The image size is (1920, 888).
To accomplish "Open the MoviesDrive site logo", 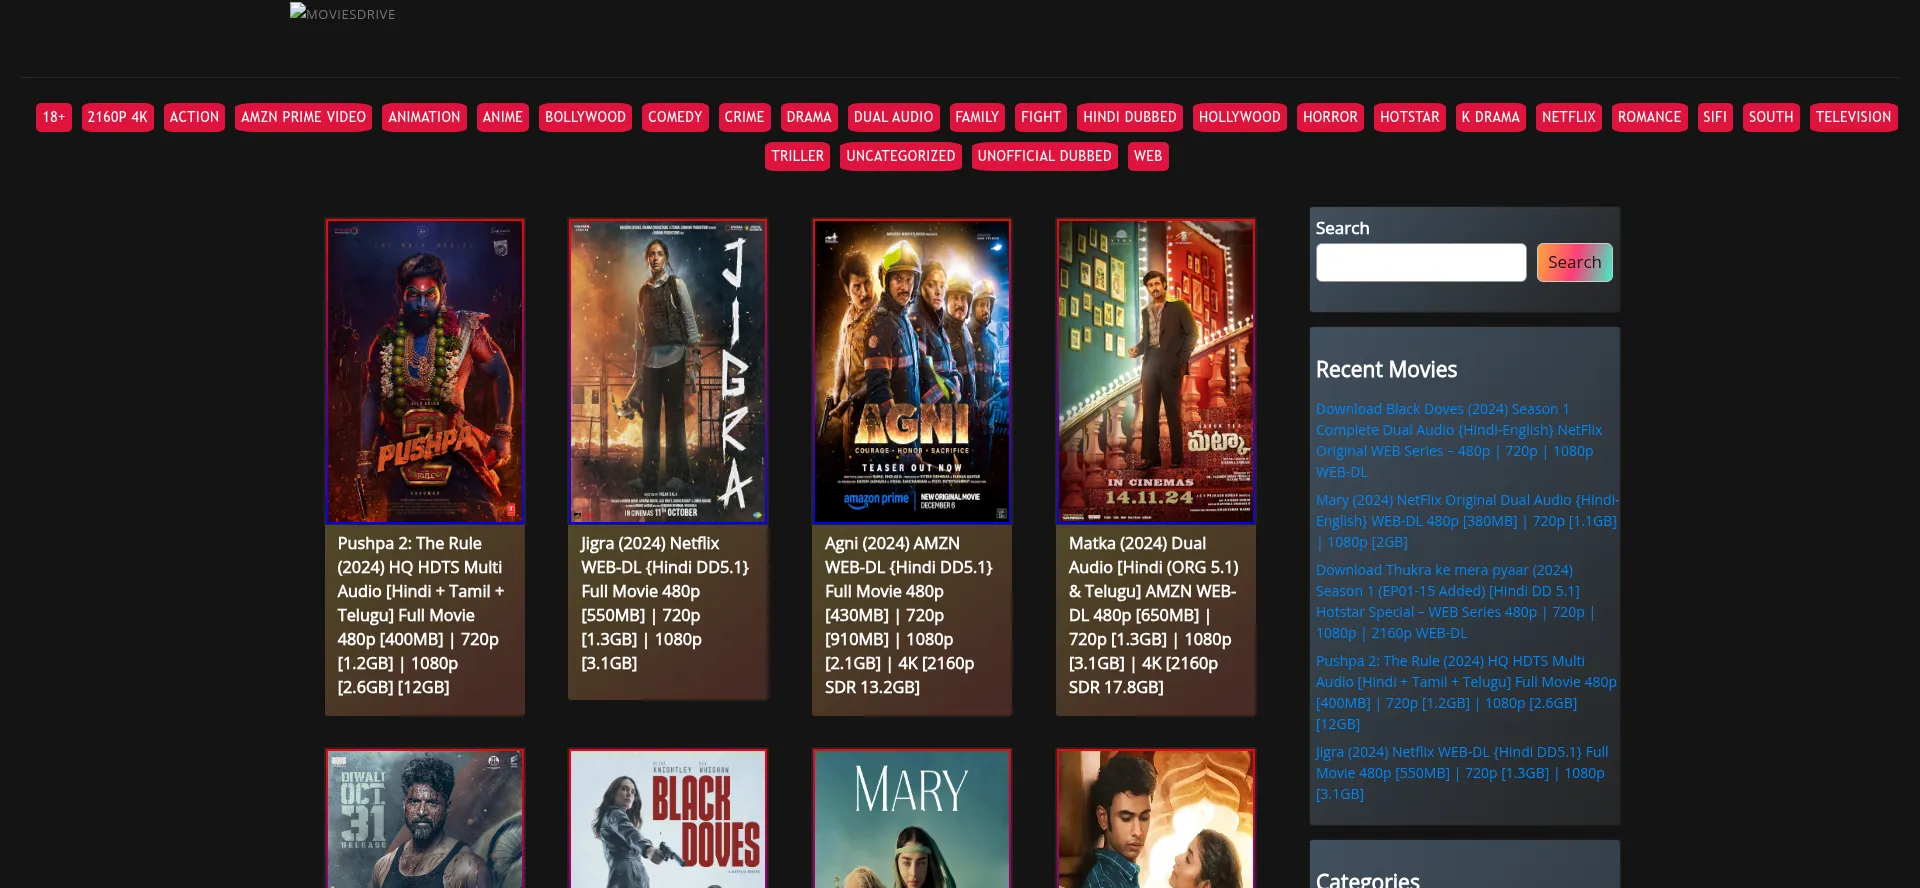I will click(x=343, y=13).
